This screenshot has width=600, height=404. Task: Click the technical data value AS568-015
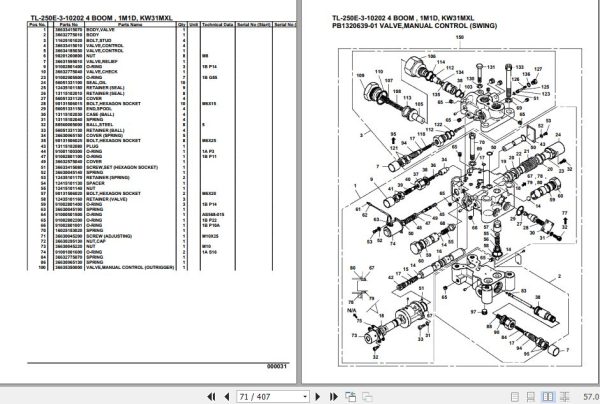click(213, 215)
